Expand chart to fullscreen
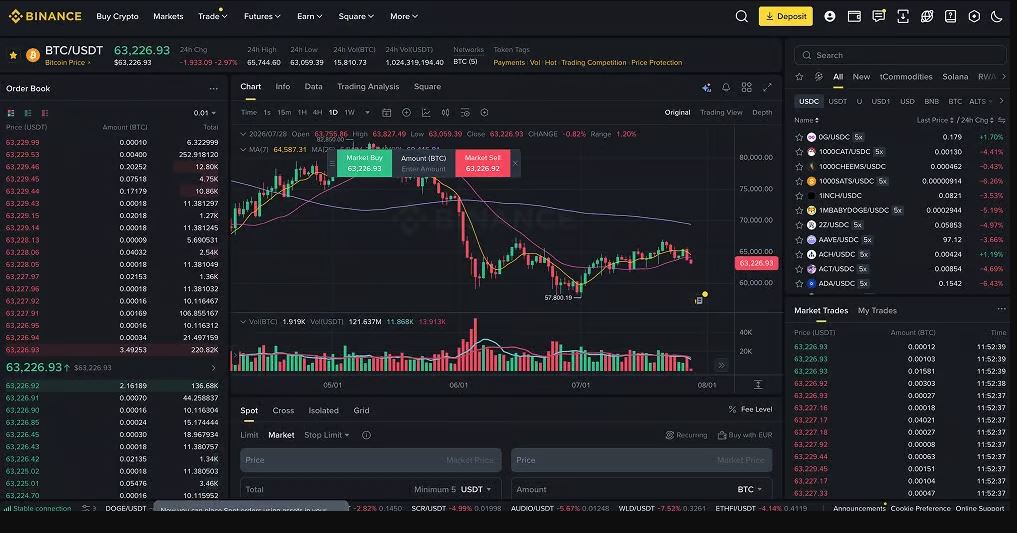1017x533 pixels. tap(767, 87)
